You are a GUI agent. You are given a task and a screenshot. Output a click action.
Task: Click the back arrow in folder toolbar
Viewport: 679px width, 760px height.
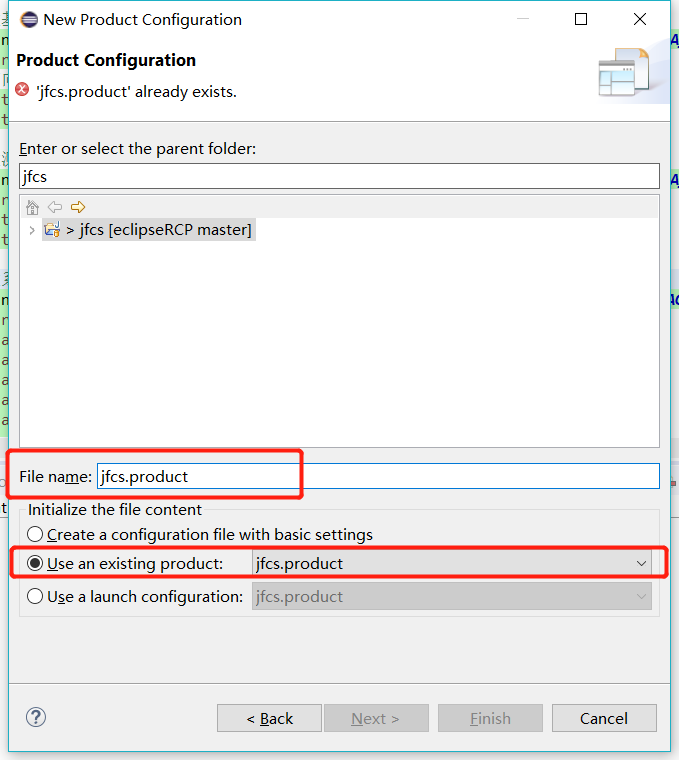click(x=55, y=207)
